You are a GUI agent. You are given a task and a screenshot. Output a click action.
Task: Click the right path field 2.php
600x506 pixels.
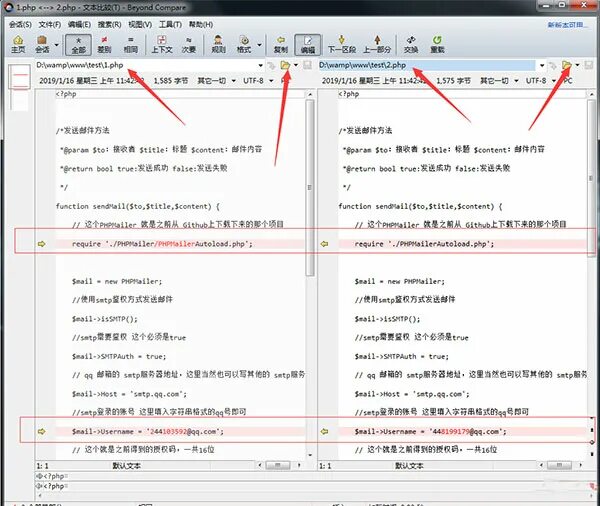[x=426, y=65]
